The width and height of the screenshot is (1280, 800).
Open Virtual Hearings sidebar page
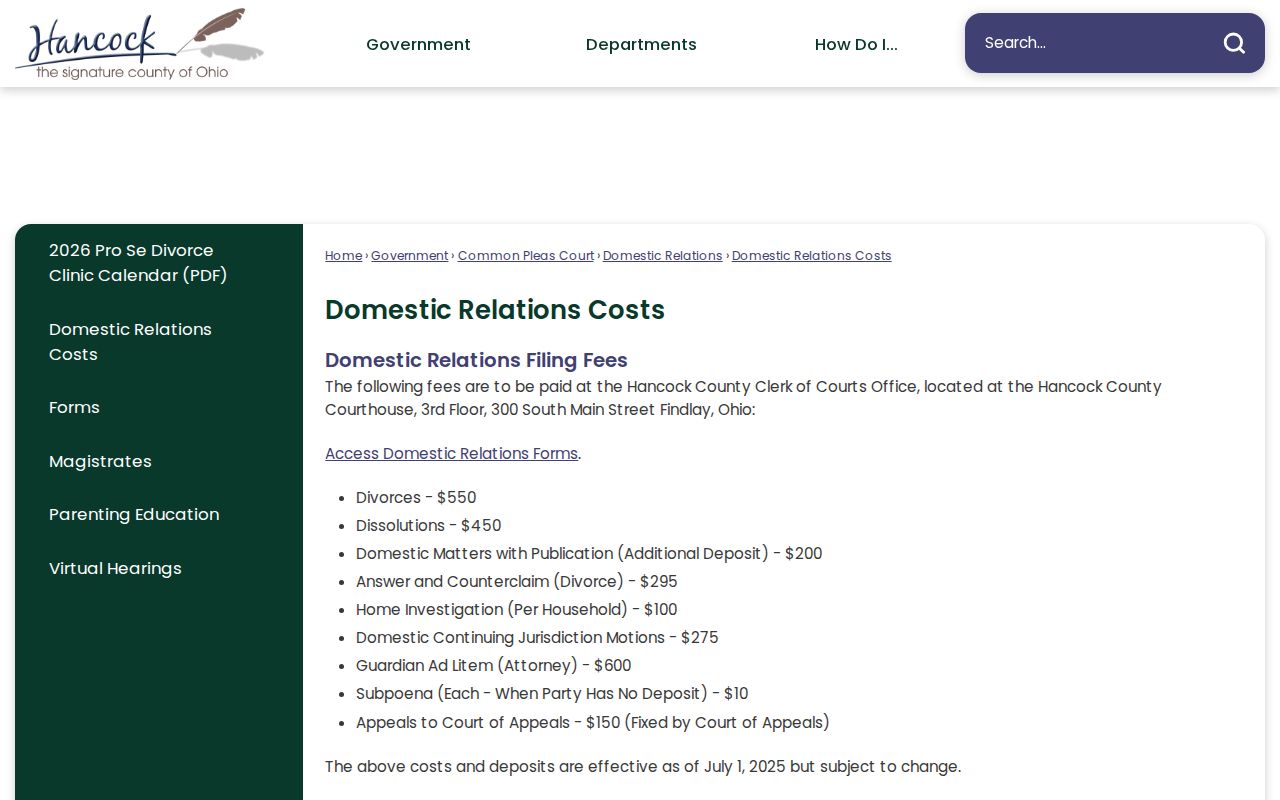[115, 568]
